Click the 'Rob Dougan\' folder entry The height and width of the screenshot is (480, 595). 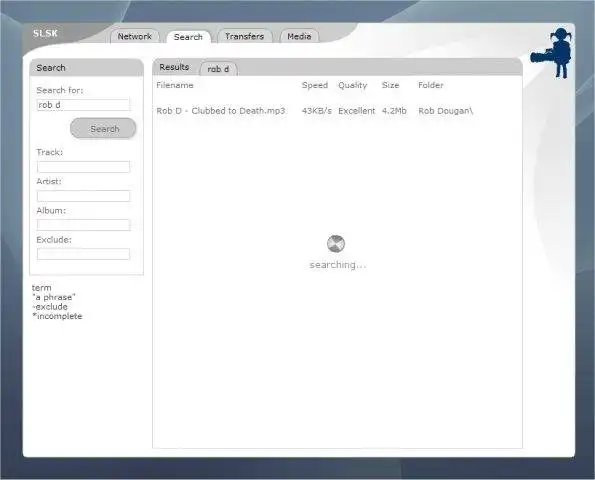(x=445, y=111)
